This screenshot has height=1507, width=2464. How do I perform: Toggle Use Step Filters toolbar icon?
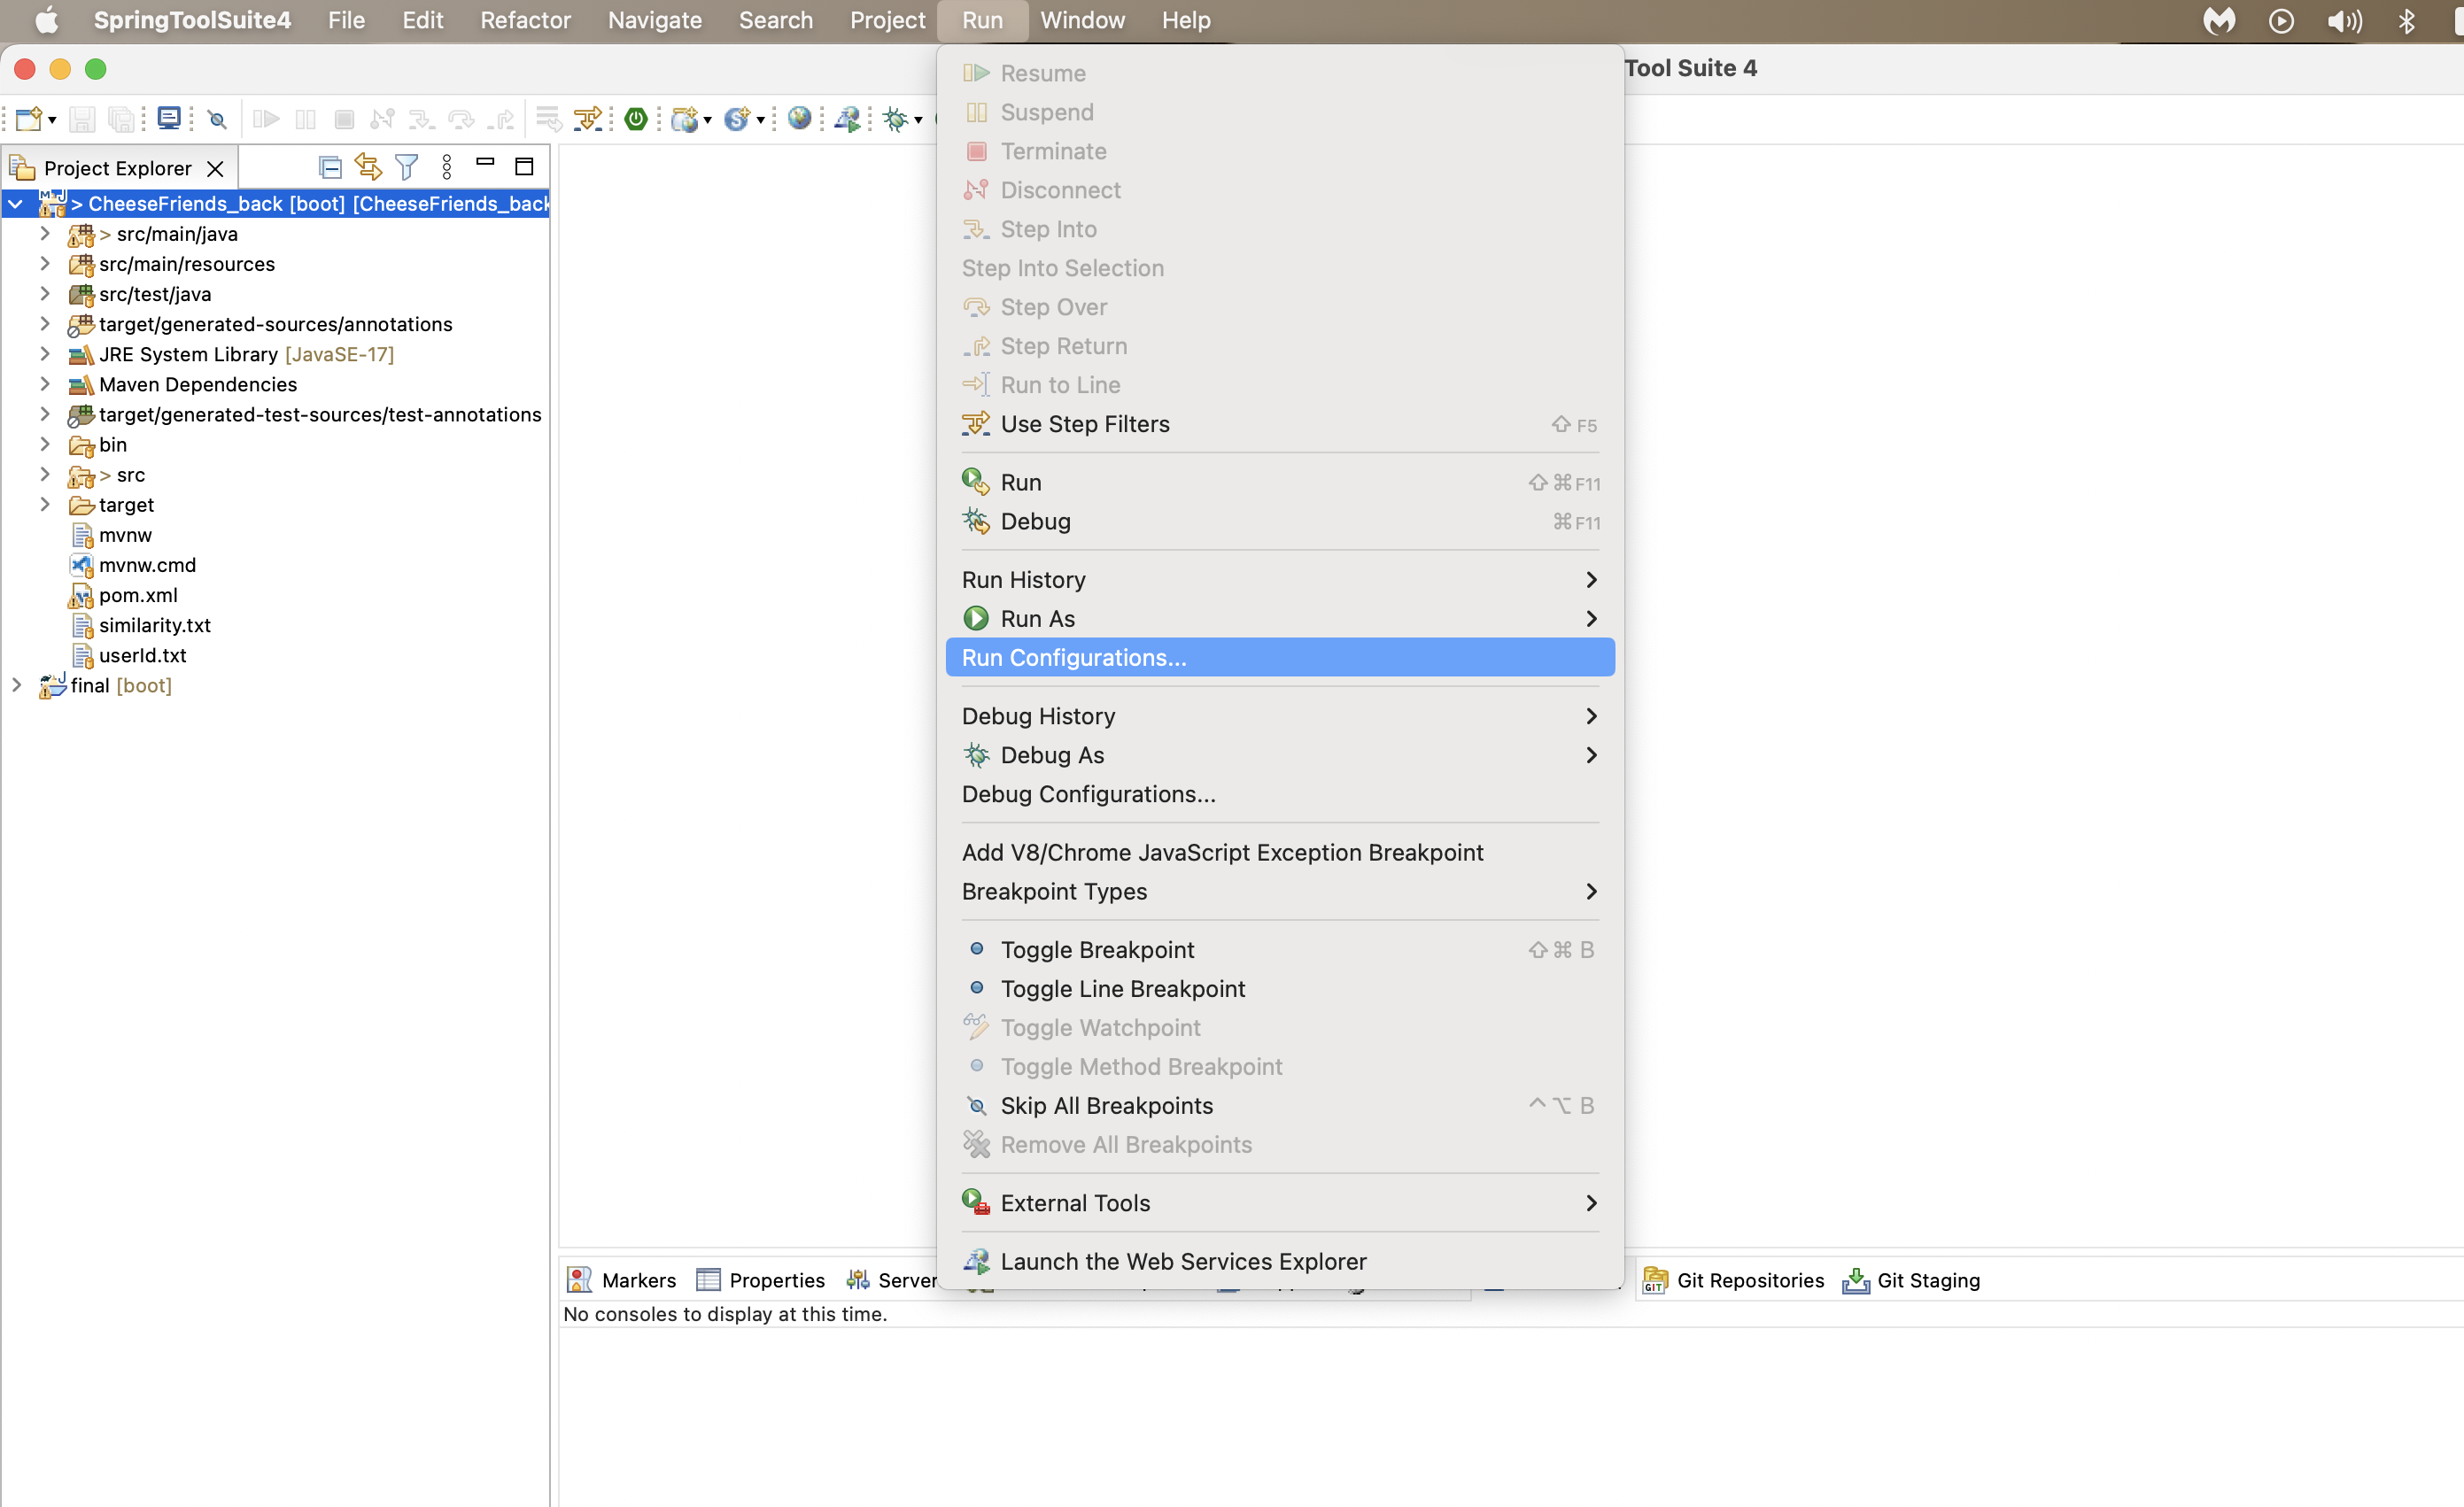[588, 119]
